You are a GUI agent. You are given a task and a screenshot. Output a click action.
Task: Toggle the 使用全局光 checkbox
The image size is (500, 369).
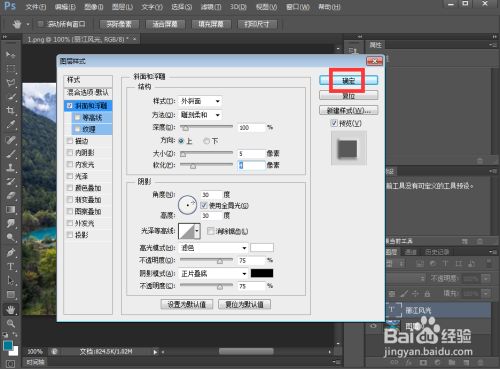pos(204,205)
